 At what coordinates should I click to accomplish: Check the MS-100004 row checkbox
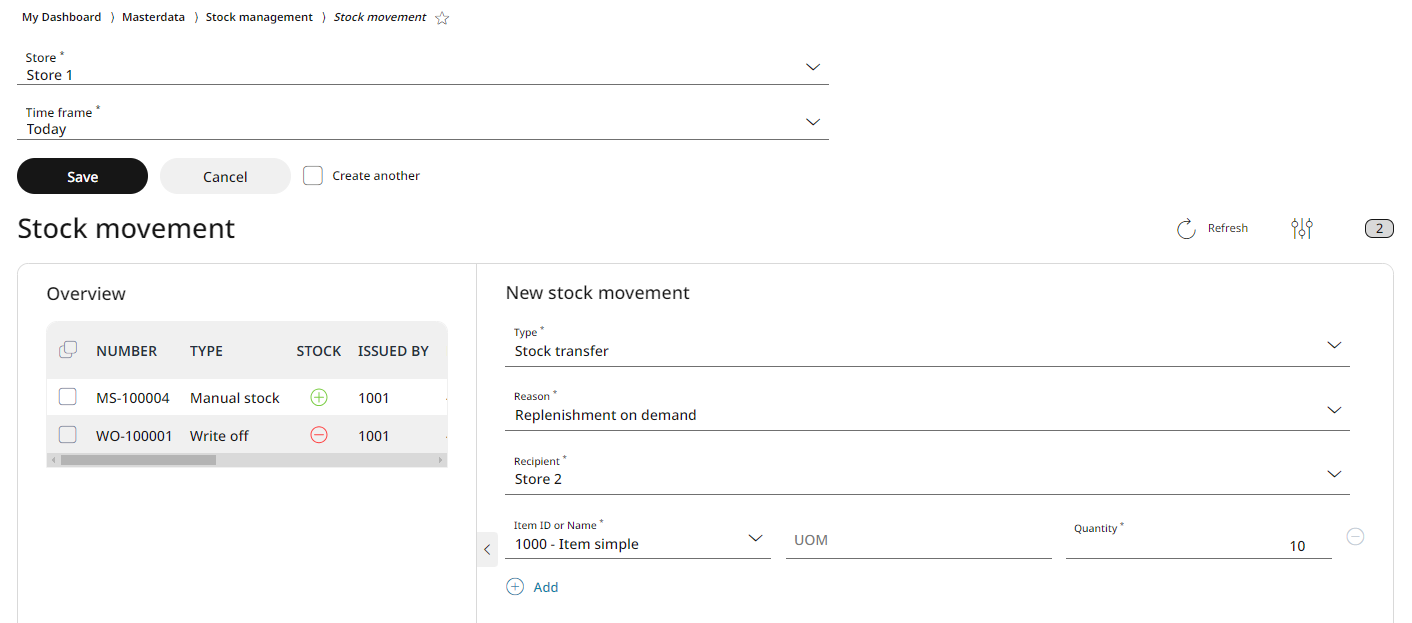coord(68,397)
